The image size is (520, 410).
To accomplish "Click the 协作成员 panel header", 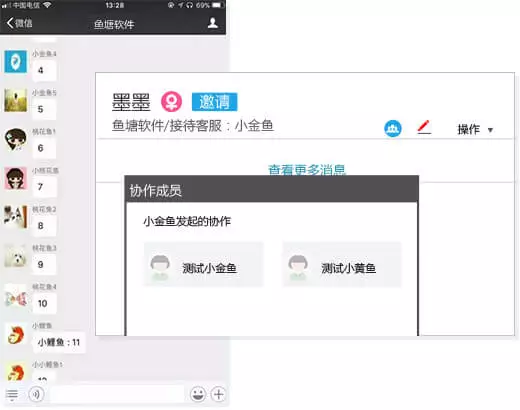I will (x=272, y=190).
